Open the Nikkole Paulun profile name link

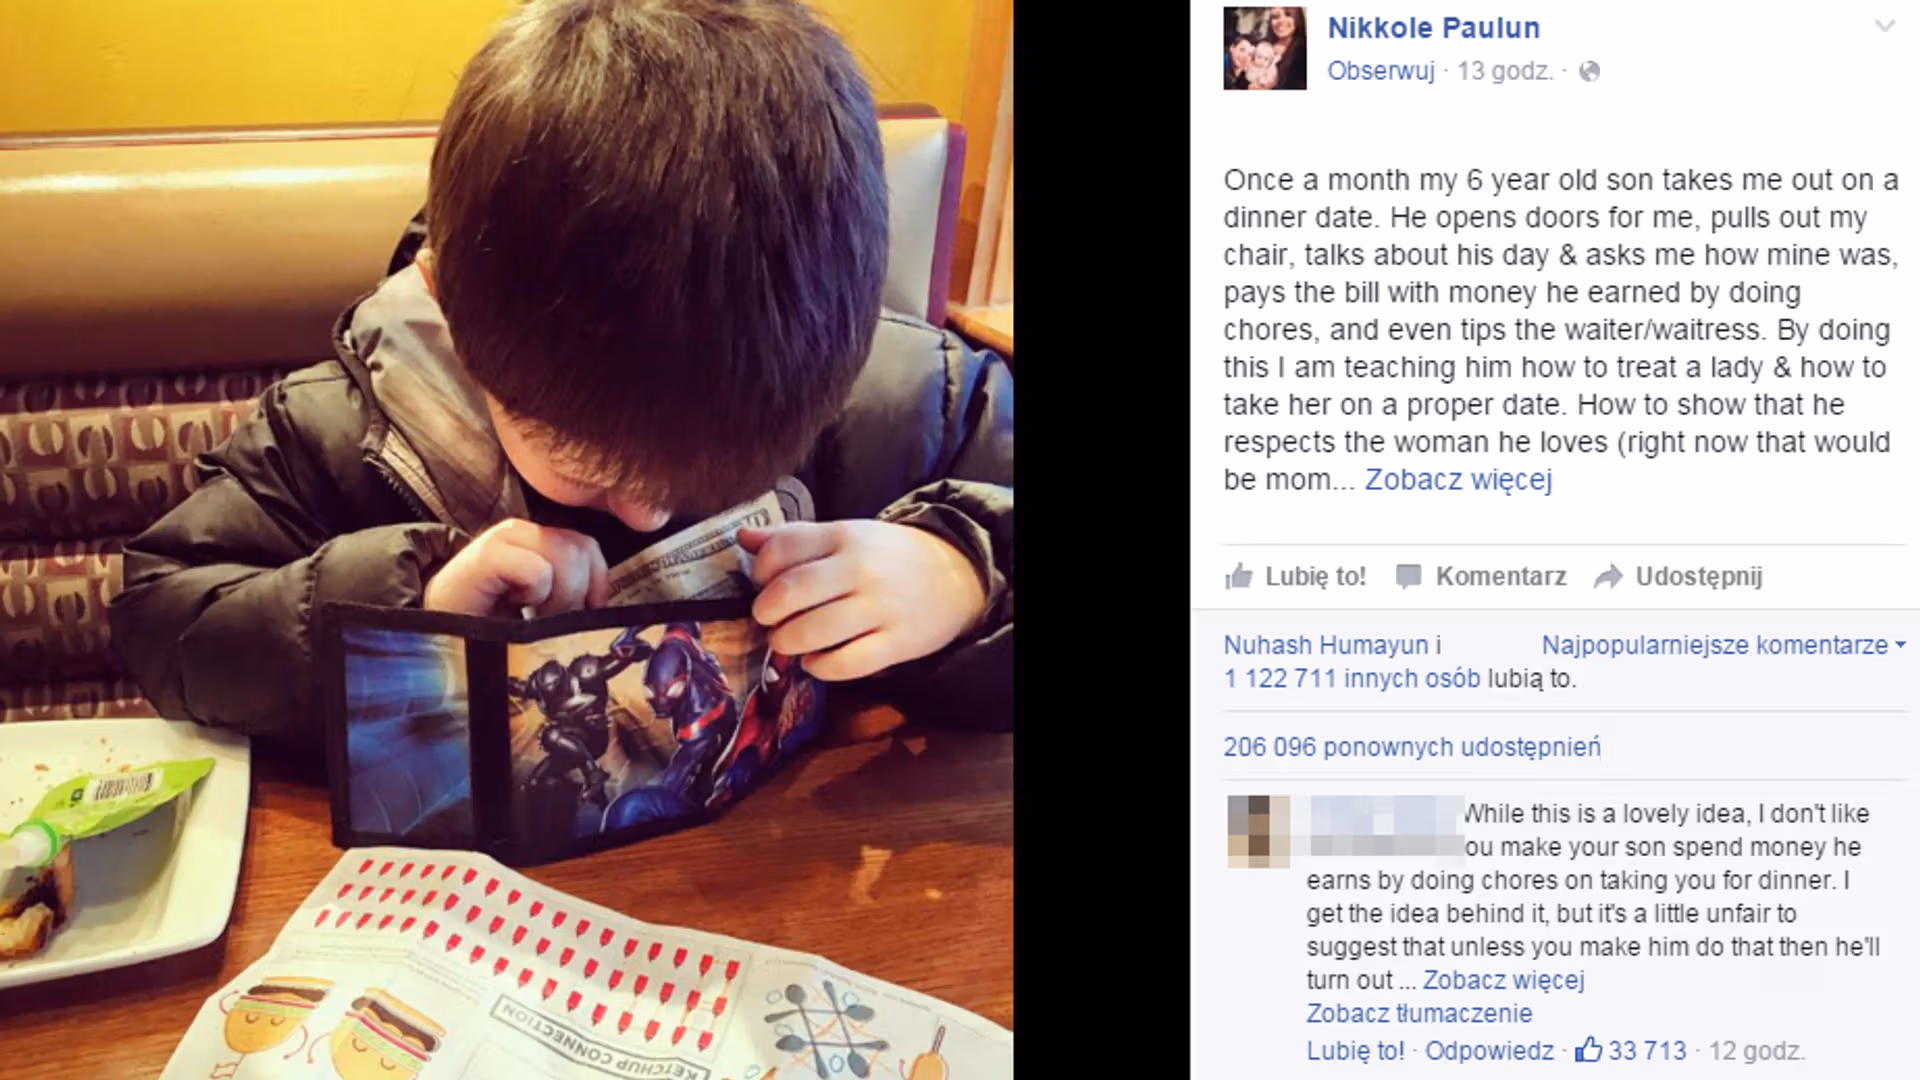pyautogui.click(x=1433, y=28)
